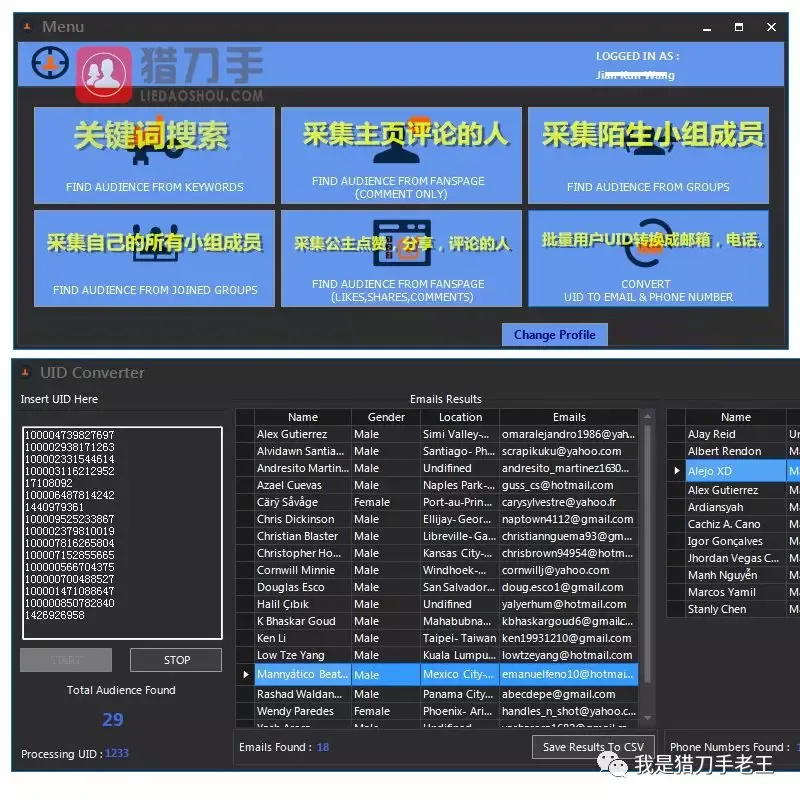Select Ardiansyah in the phone numbers table
Viewport: 800px width, 800px height.
(735, 507)
